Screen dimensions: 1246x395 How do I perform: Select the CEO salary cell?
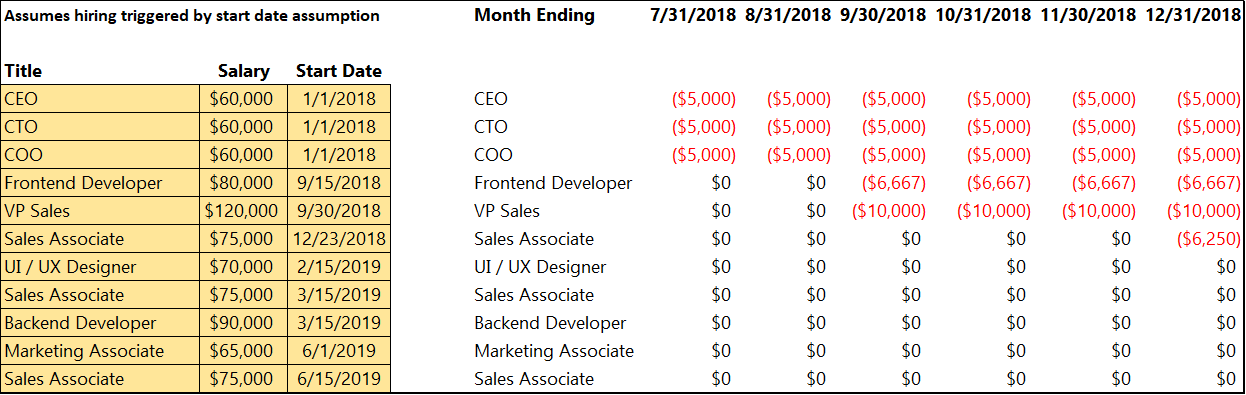[245, 99]
